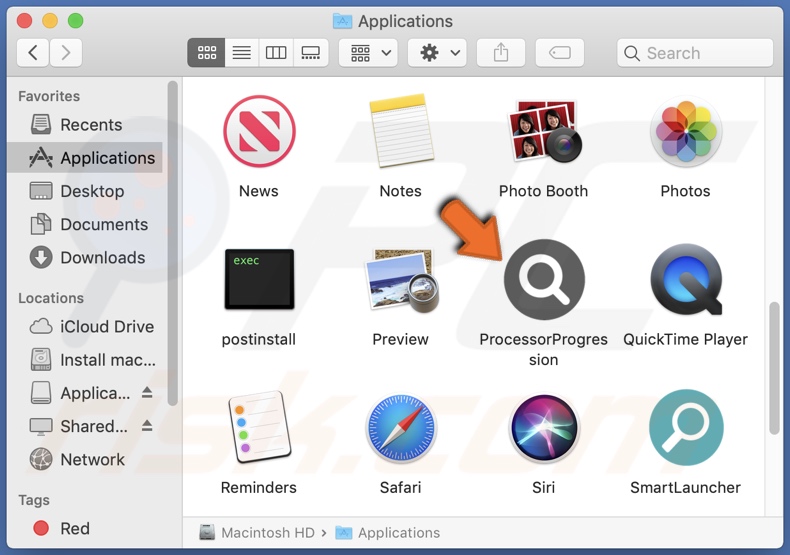Viewport: 790px width, 555px height.
Task: Select Applications in the sidebar
Action: pos(85,158)
